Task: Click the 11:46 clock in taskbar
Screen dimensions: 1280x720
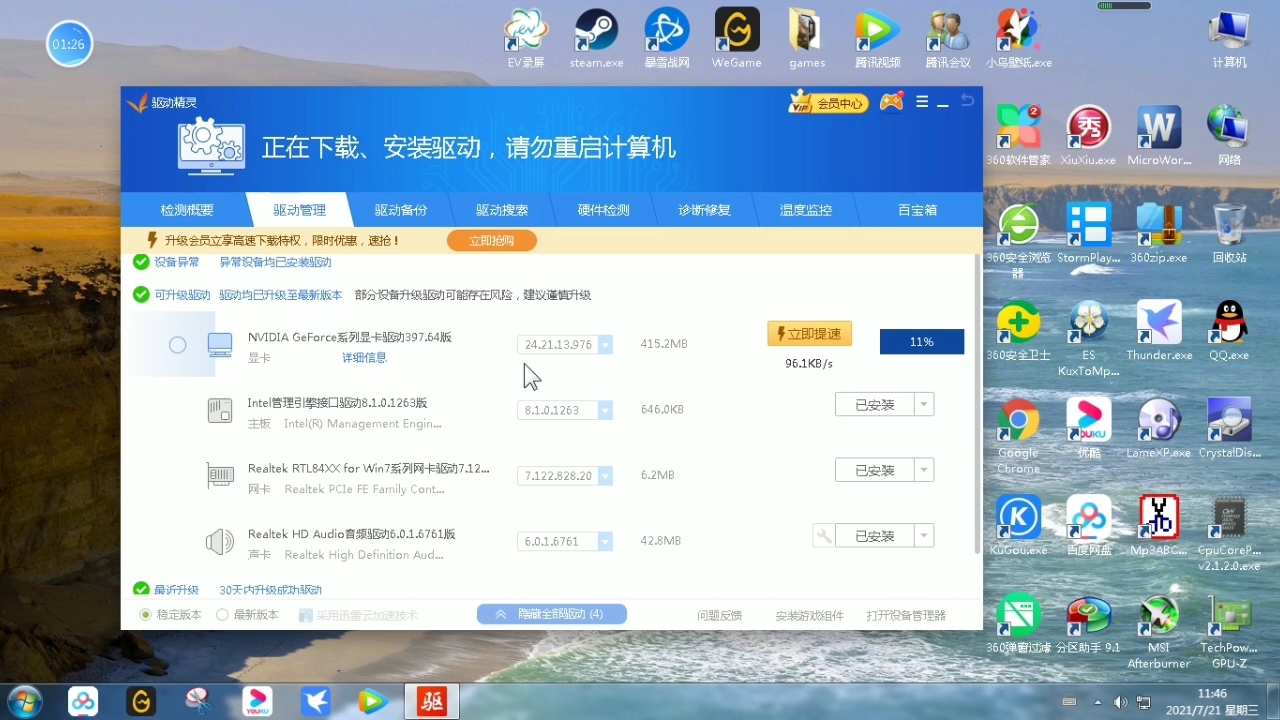Action: coord(1212,693)
